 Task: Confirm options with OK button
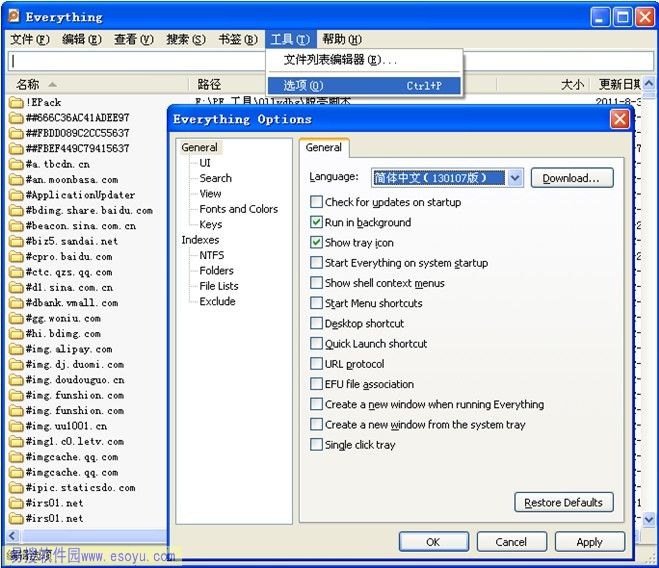click(x=433, y=542)
